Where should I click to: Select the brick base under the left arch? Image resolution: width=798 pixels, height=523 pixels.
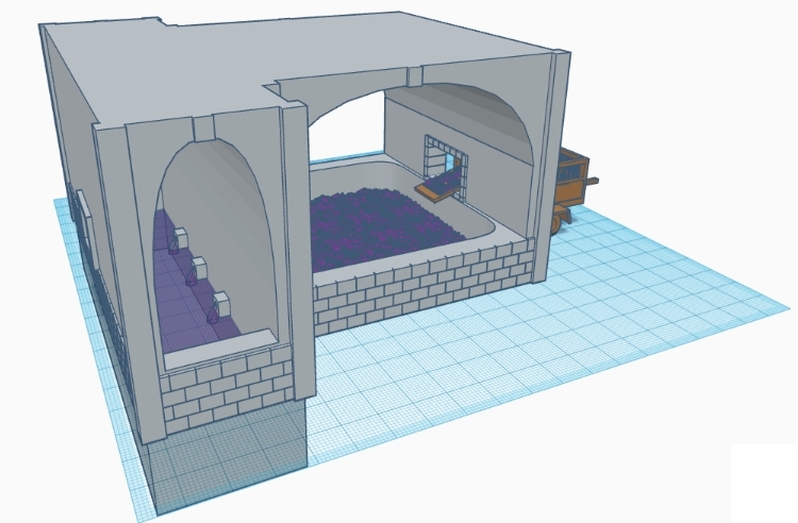225,390
